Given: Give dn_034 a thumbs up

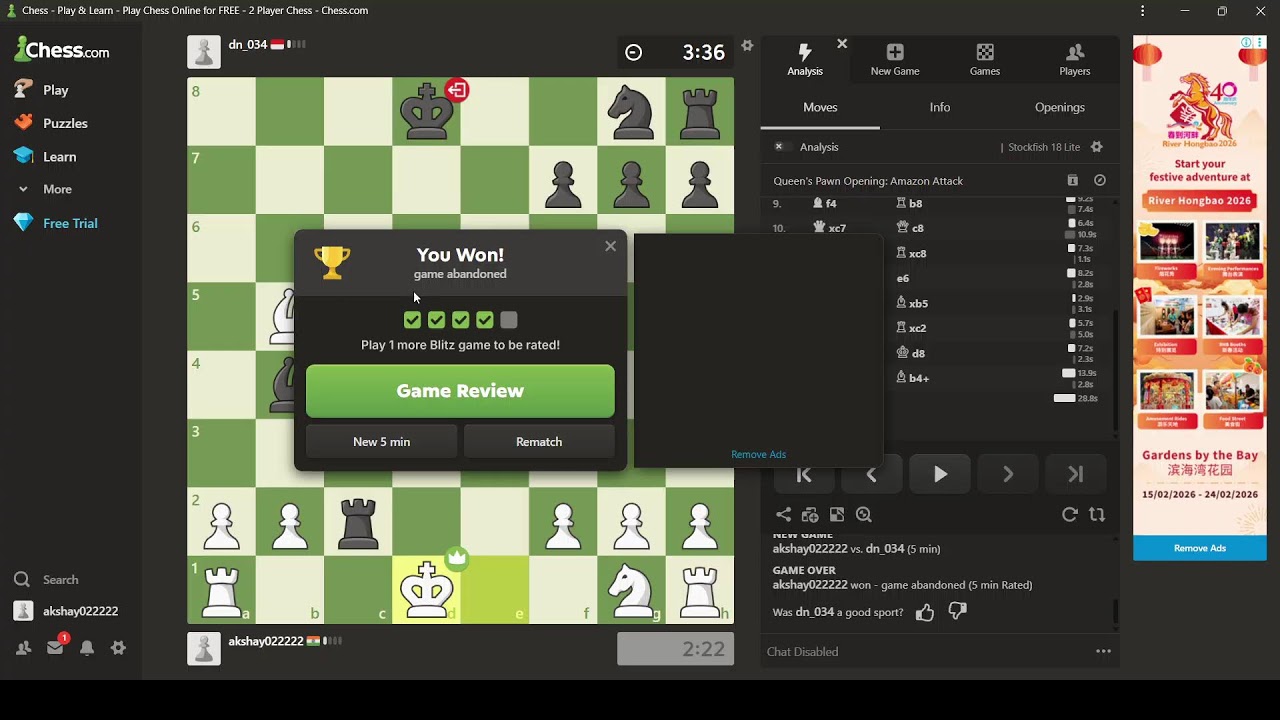Looking at the screenshot, I should (925, 612).
